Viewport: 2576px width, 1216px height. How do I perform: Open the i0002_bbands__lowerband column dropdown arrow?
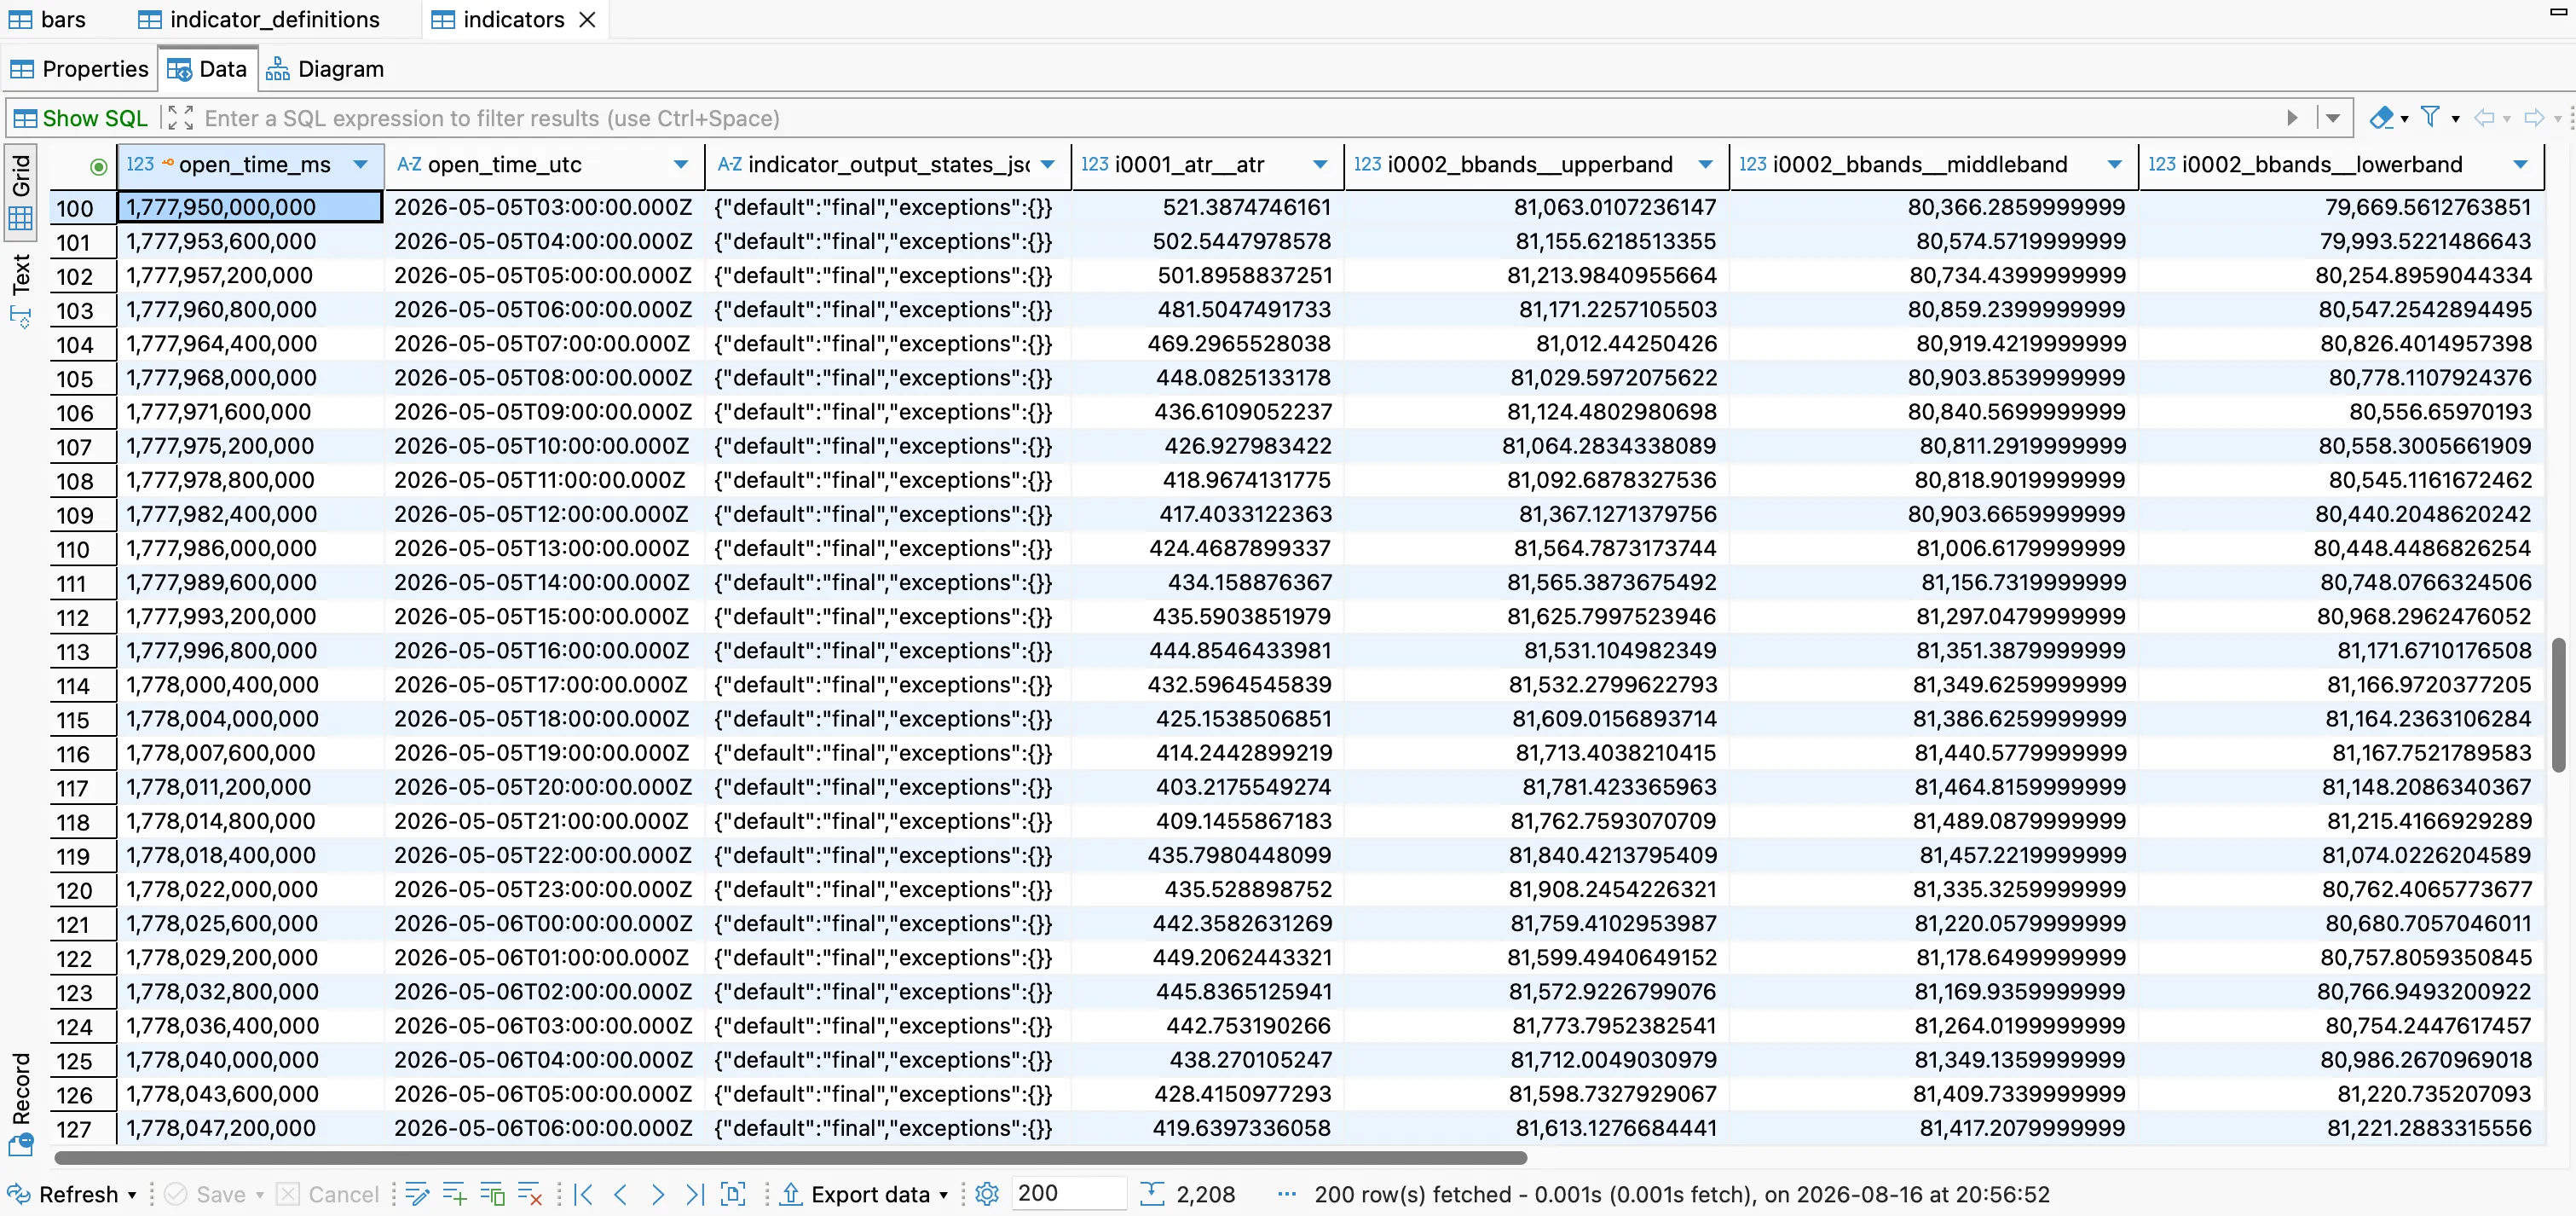(x=2521, y=165)
